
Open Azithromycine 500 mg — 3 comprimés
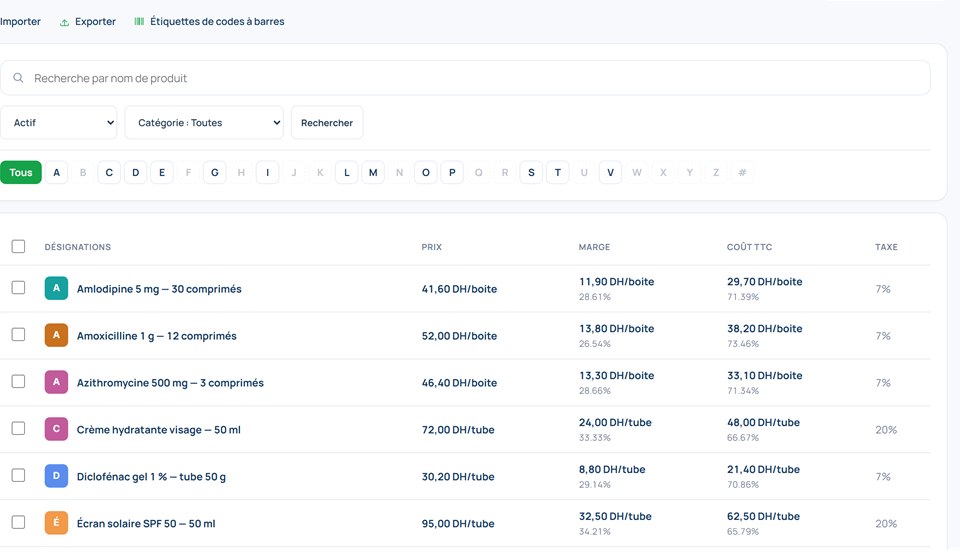pyautogui.click(x=170, y=383)
